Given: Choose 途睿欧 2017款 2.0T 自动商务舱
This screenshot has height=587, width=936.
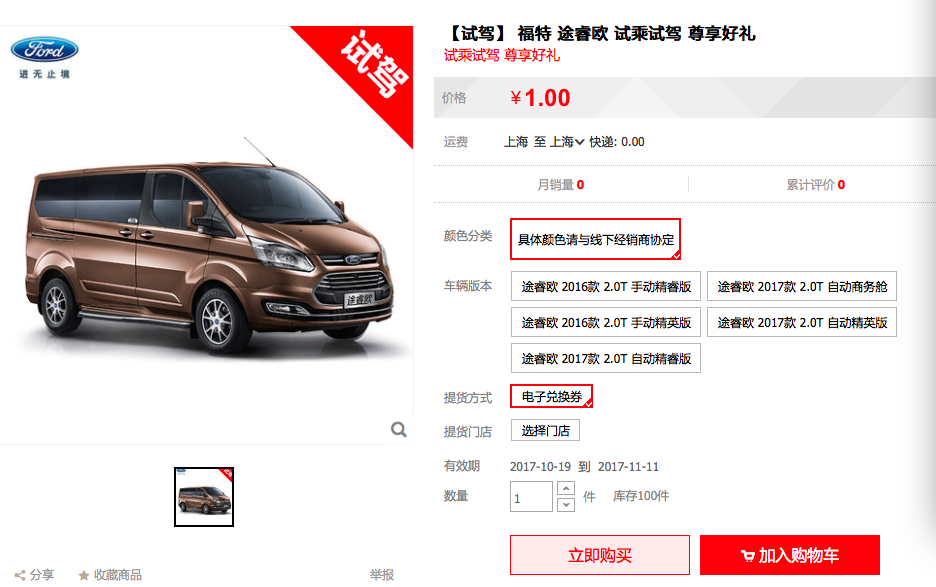Looking at the screenshot, I should (802, 287).
